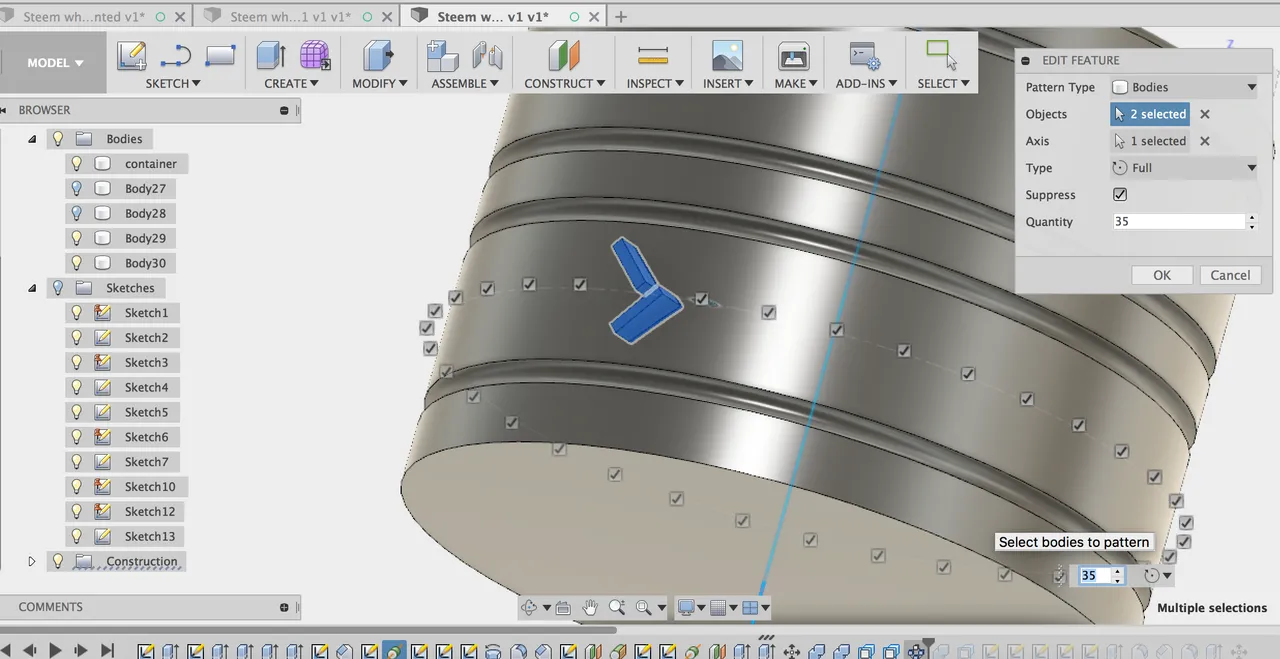
Task: Click the Select tool icon
Action: coord(941,55)
